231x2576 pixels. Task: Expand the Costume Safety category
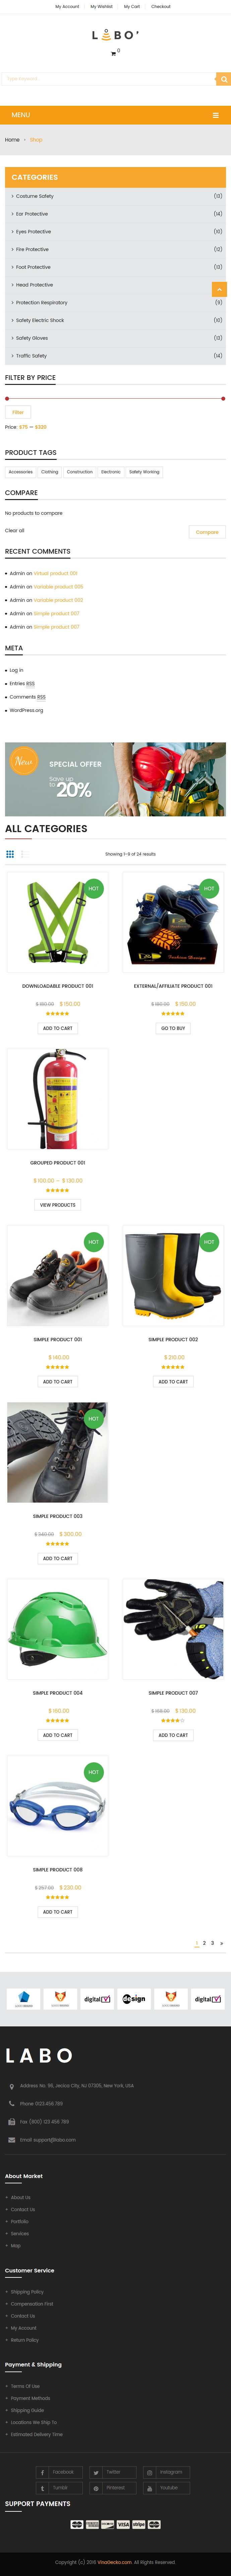[x=115, y=196]
